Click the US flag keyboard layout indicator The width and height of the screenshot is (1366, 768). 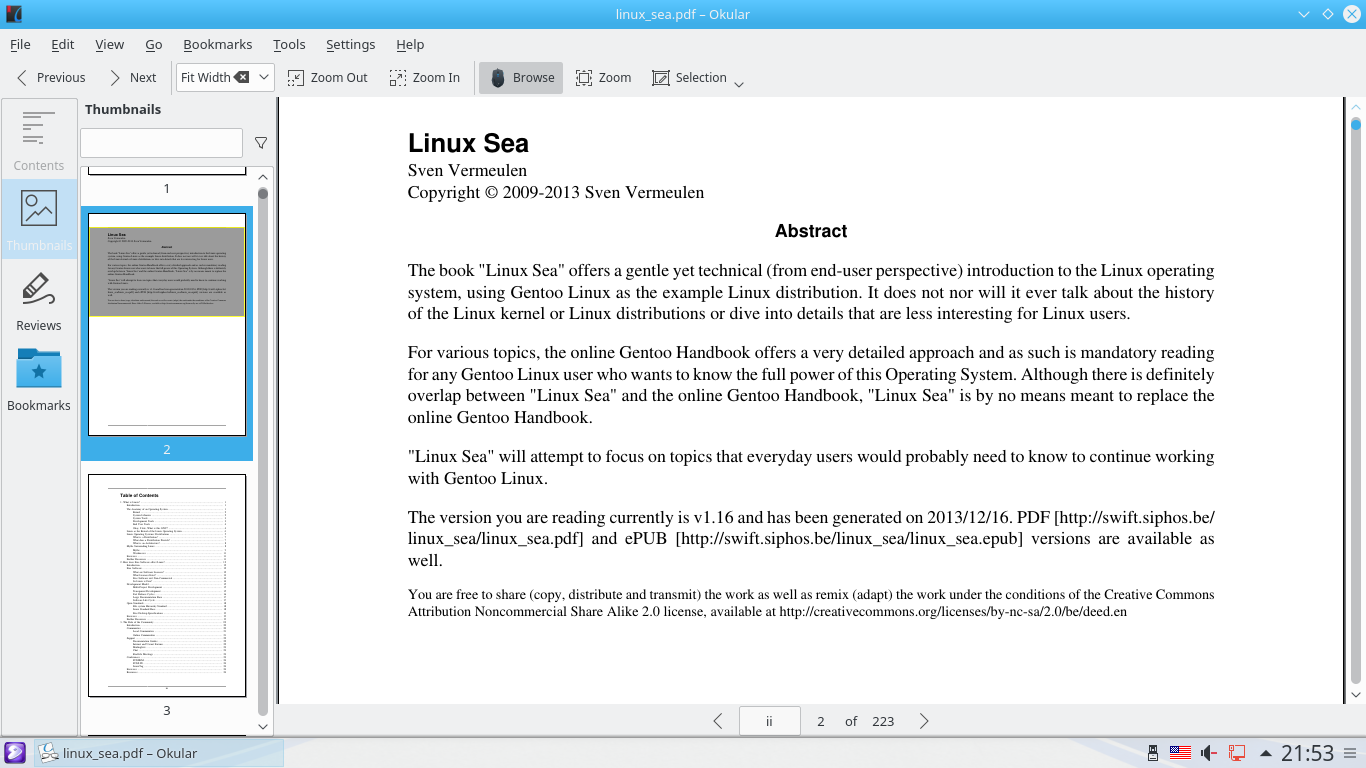1181,753
